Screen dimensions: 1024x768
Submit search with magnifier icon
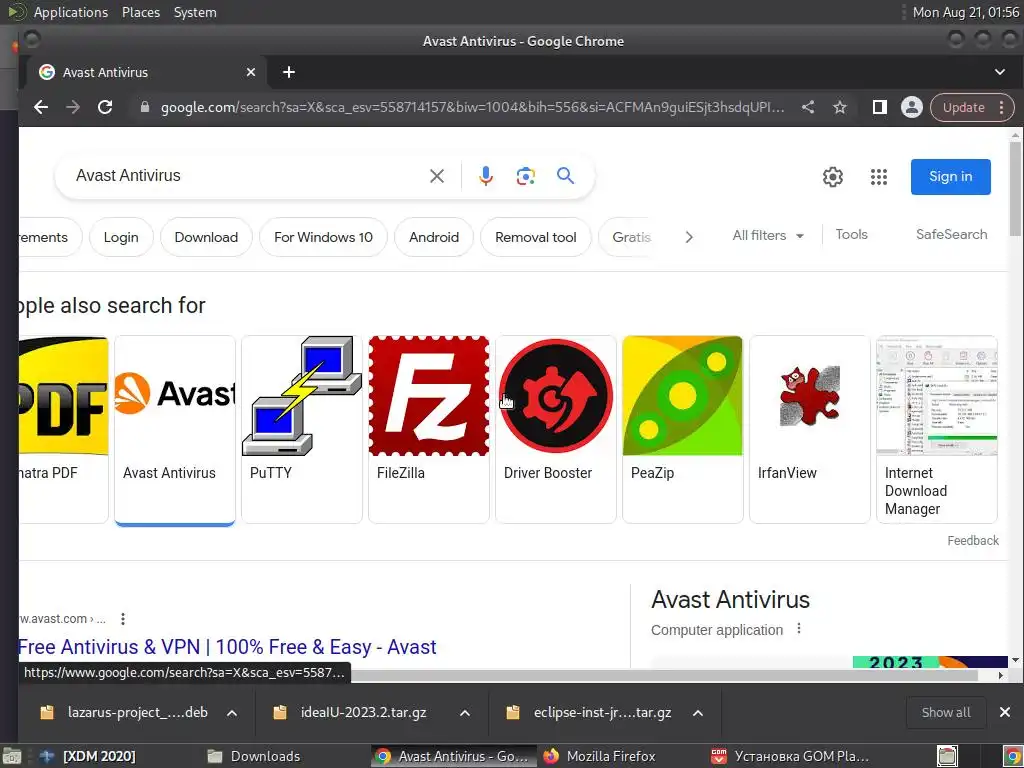click(x=566, y=176)
